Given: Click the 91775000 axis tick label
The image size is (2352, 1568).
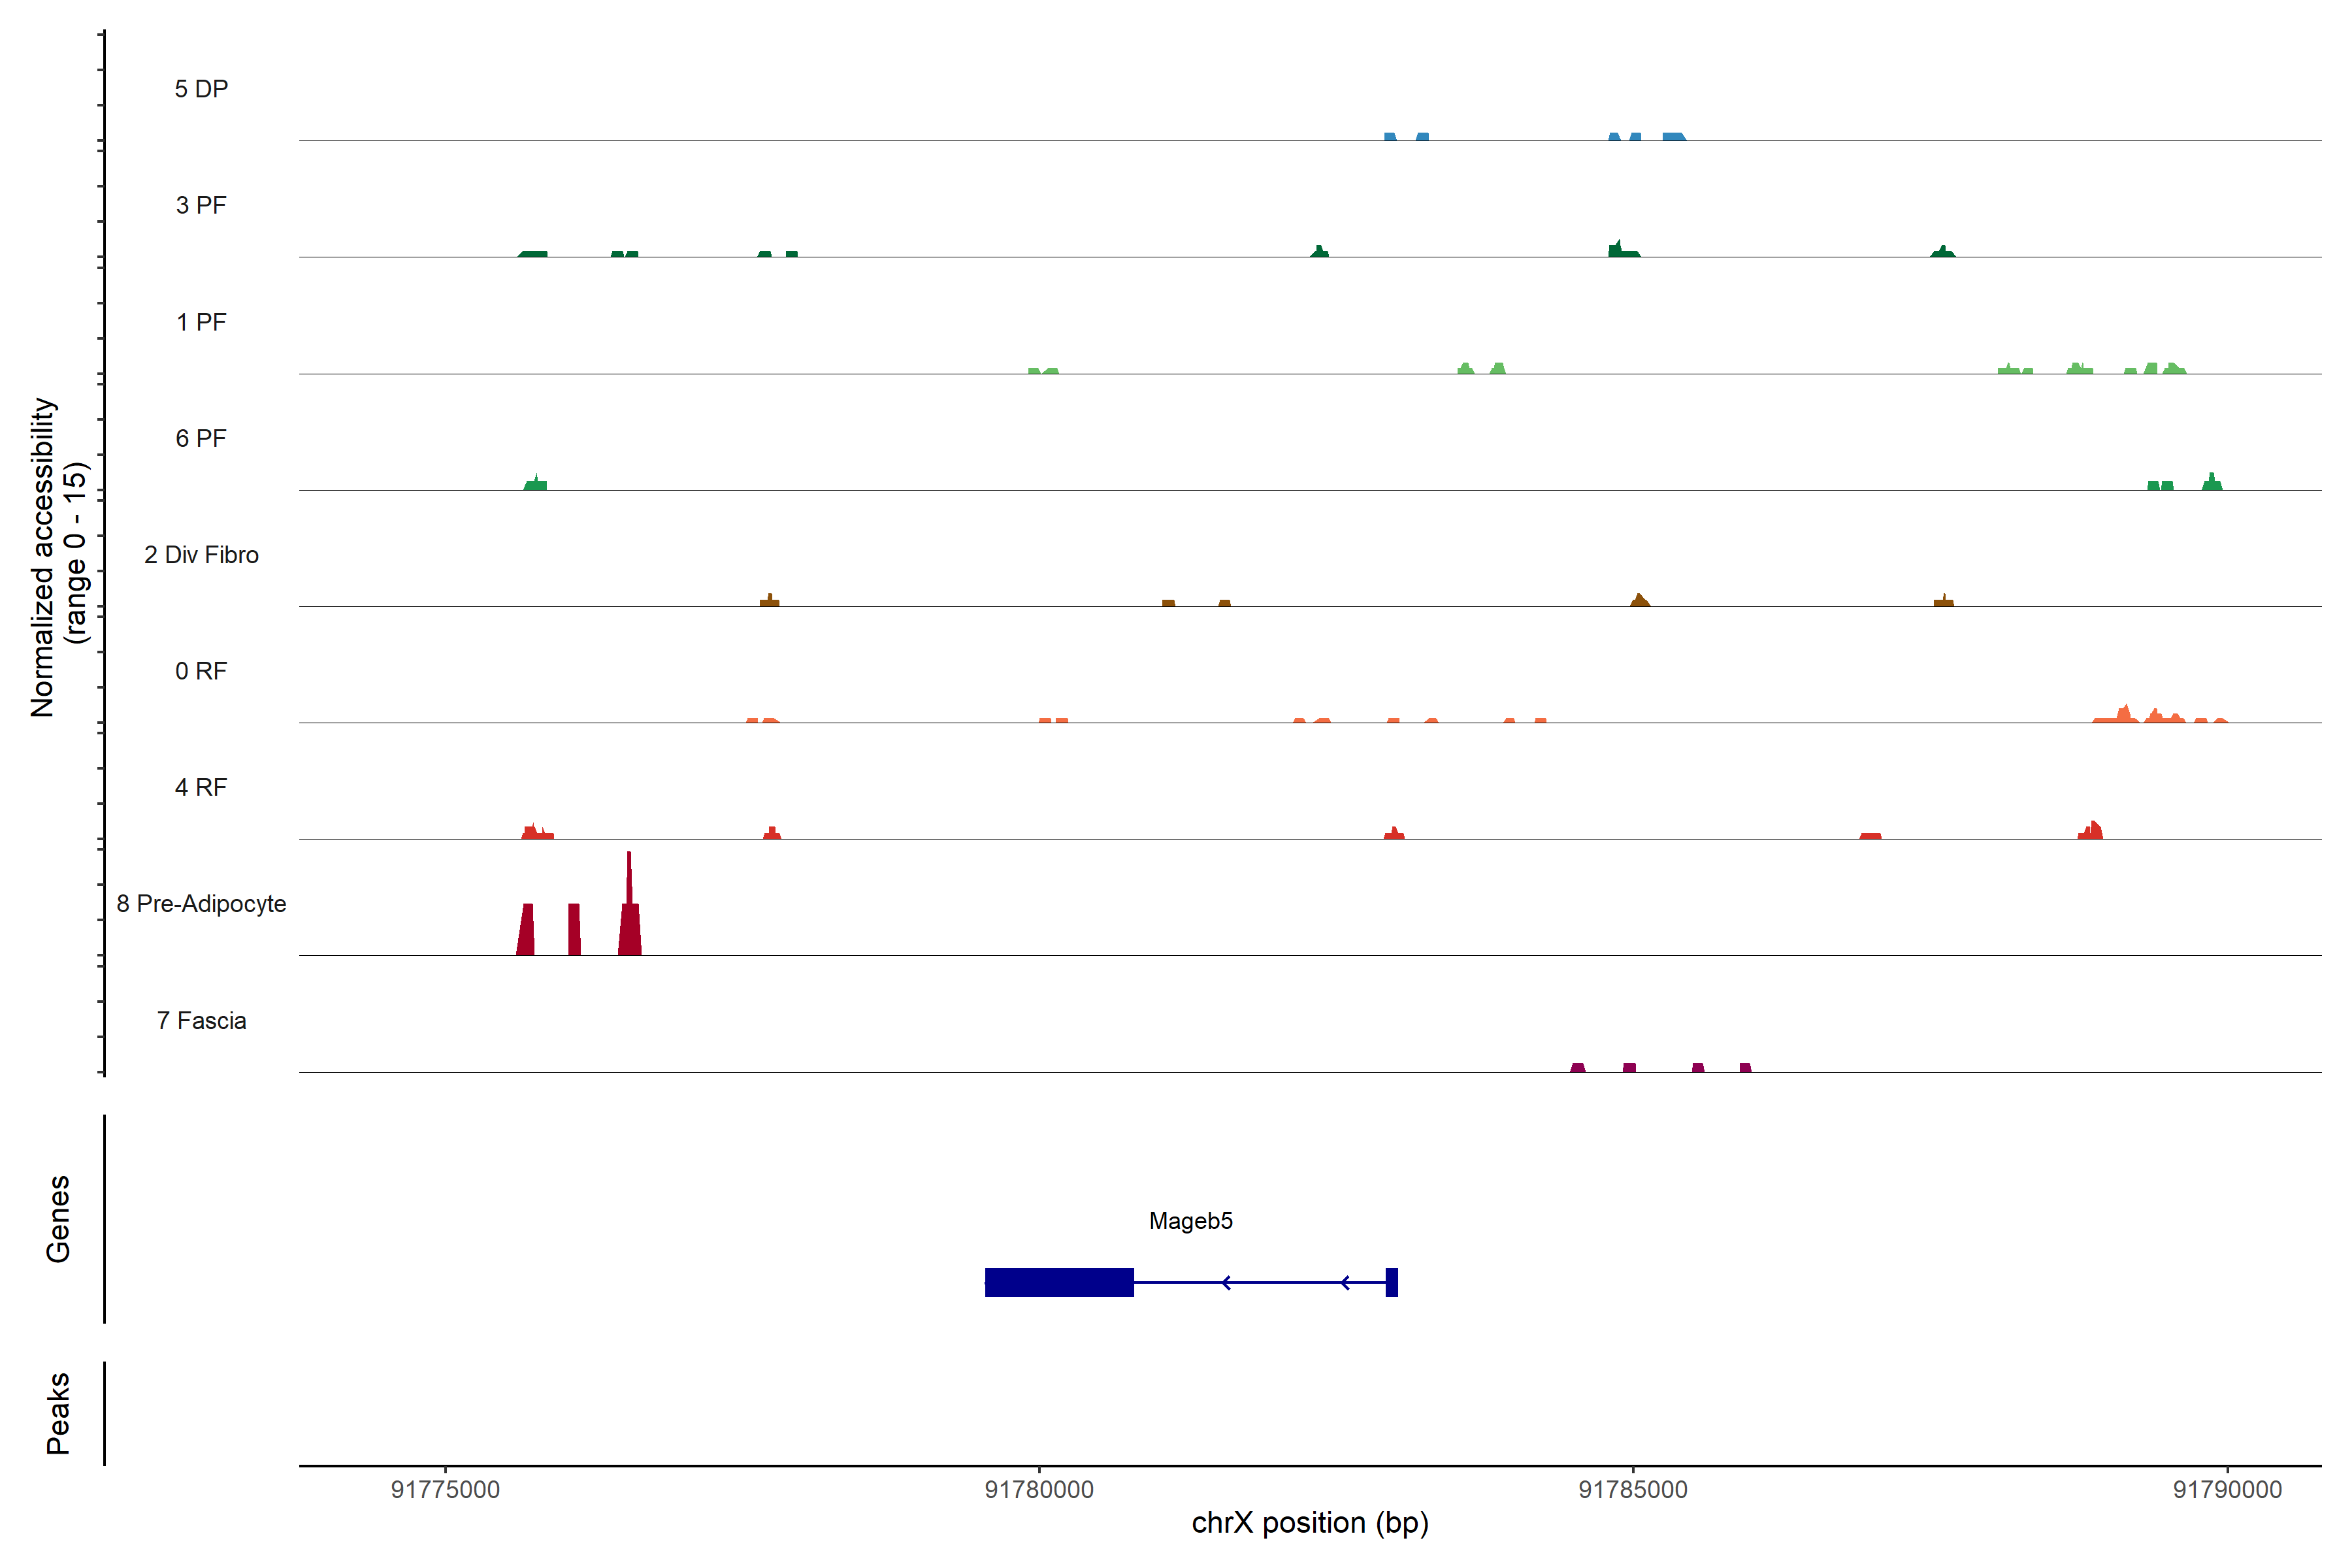Looking at the screenshot, I should tap(445, 1490).
